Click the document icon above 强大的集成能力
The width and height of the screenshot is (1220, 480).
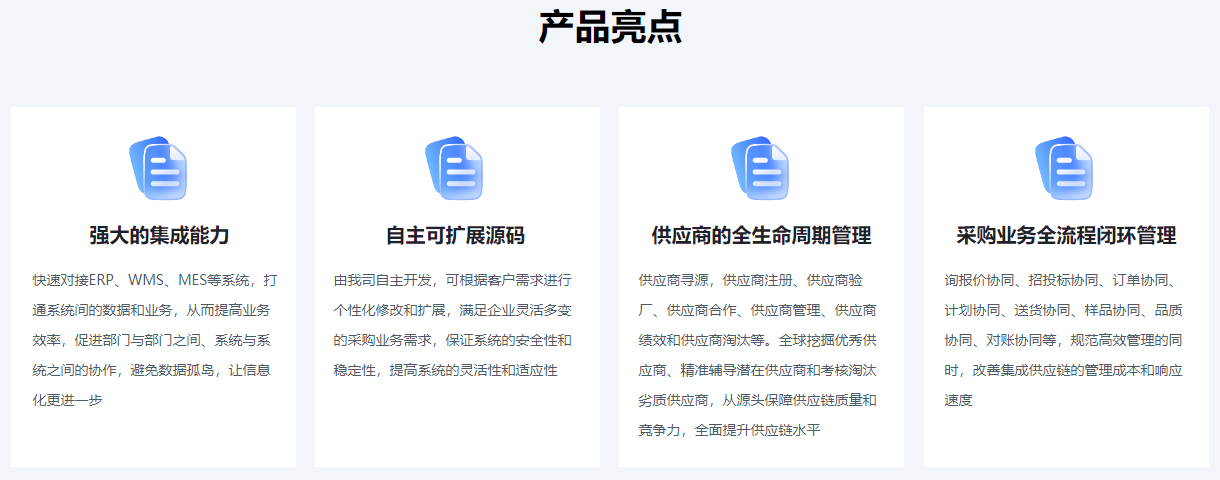pyautogui.click(x=158, y=167)
